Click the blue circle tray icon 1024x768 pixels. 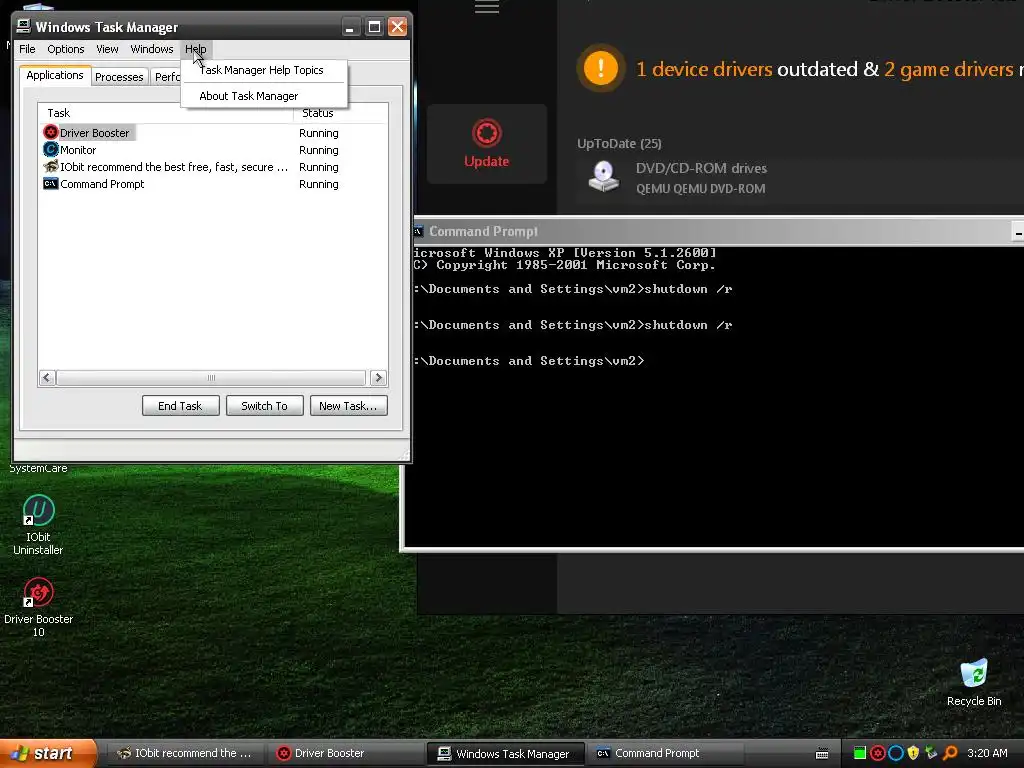point(895,753)
